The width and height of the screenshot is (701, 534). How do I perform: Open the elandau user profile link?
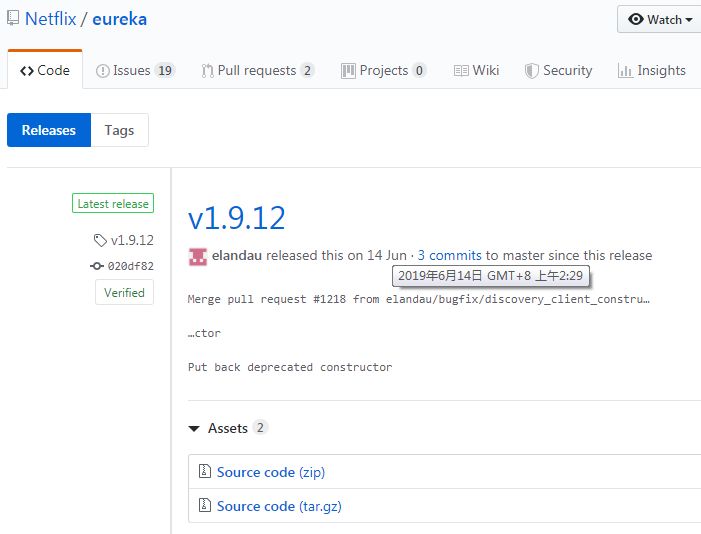click(236, 255)
